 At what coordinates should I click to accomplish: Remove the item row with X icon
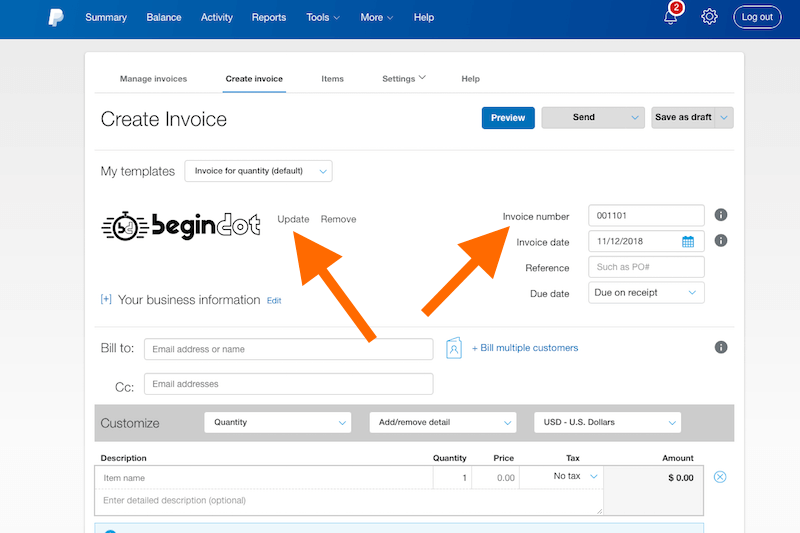pos(720,477)
